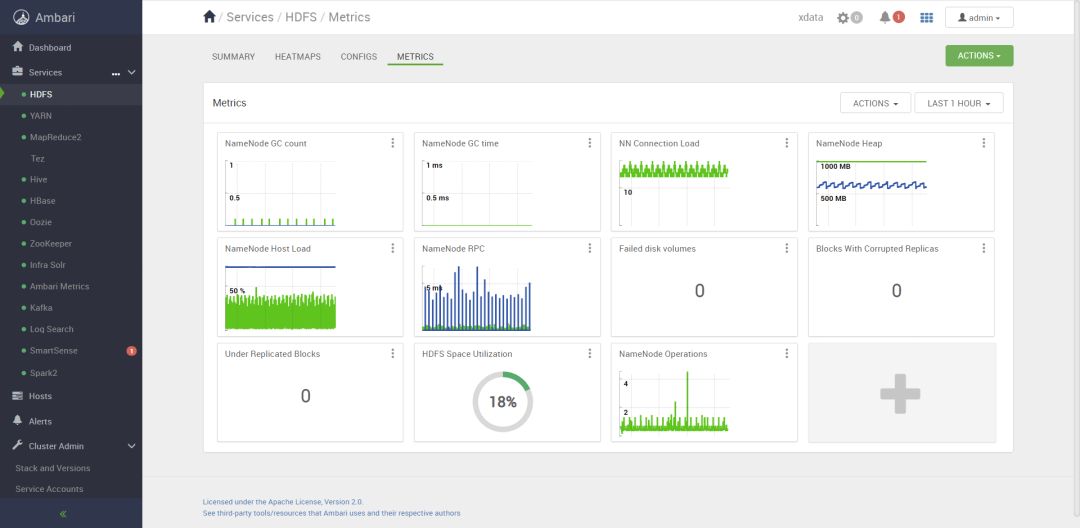
Task: Open HDFS Space Utilization widget menu
Action: (590, 354)
